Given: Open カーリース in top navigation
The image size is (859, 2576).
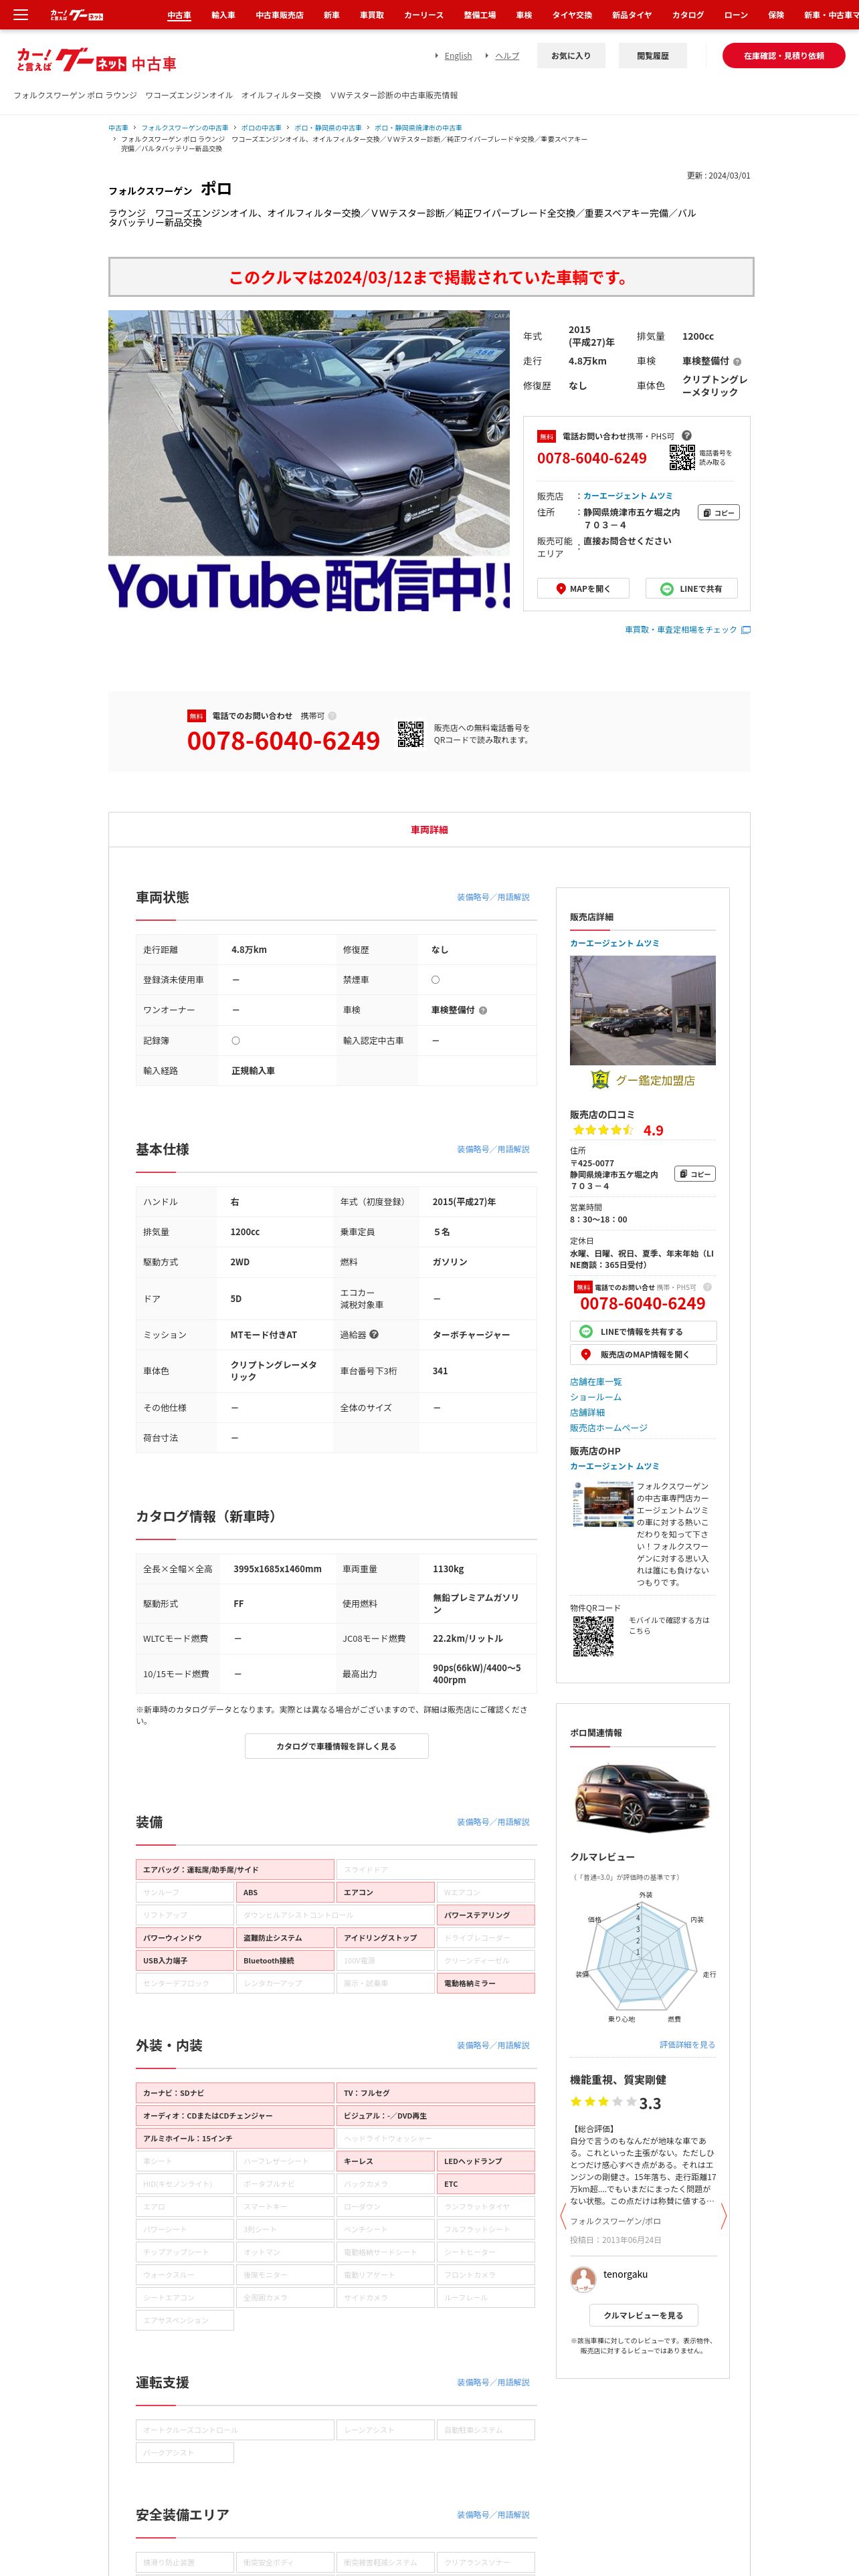Looking at the screenshot, I should 424,15.
